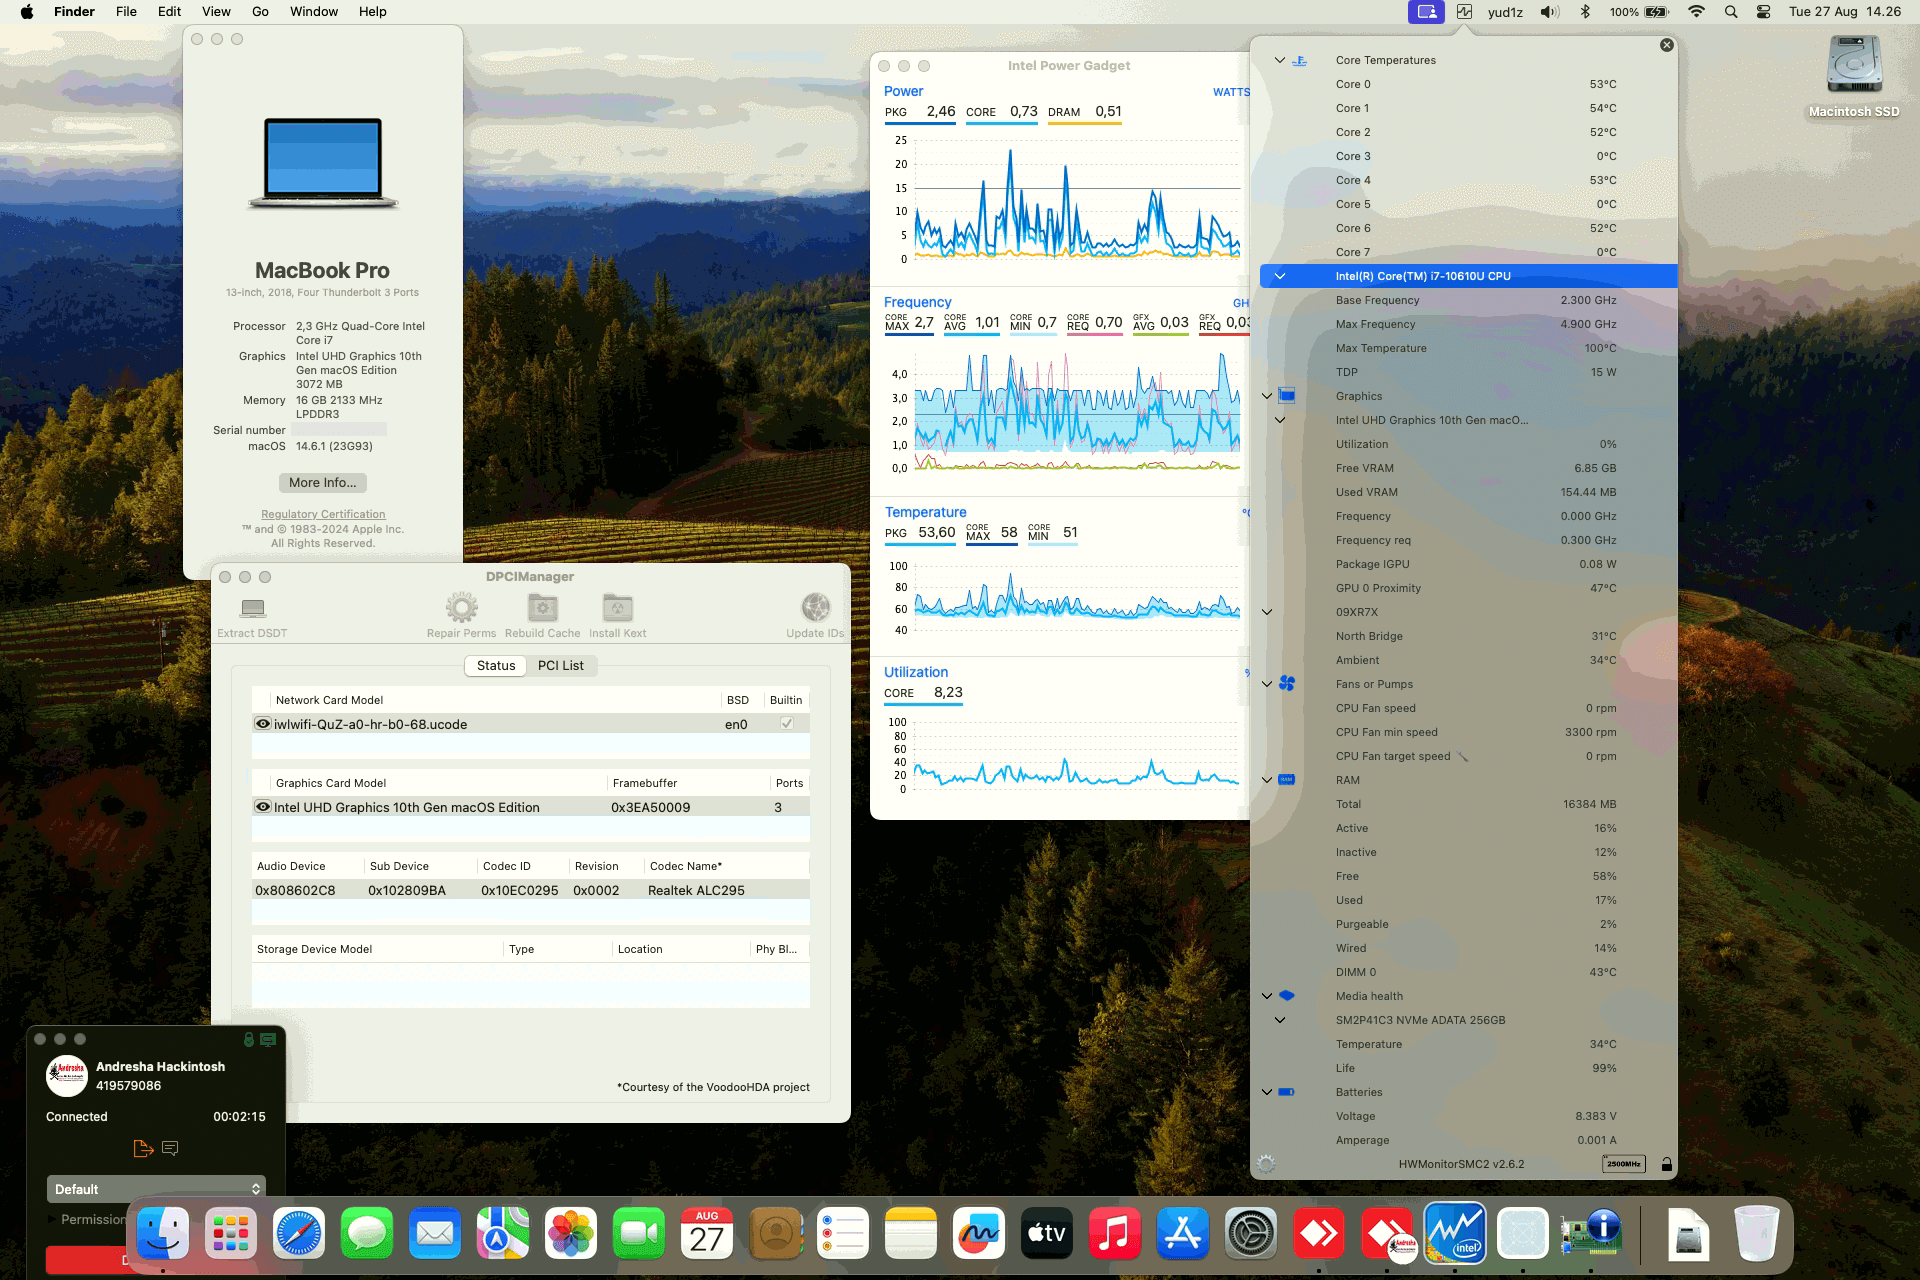This screenshot has height=1280, width=1920.
Task: Expand the Permissions disclosure triangle in AnyDesk
Action: [x=52, y=1219]
